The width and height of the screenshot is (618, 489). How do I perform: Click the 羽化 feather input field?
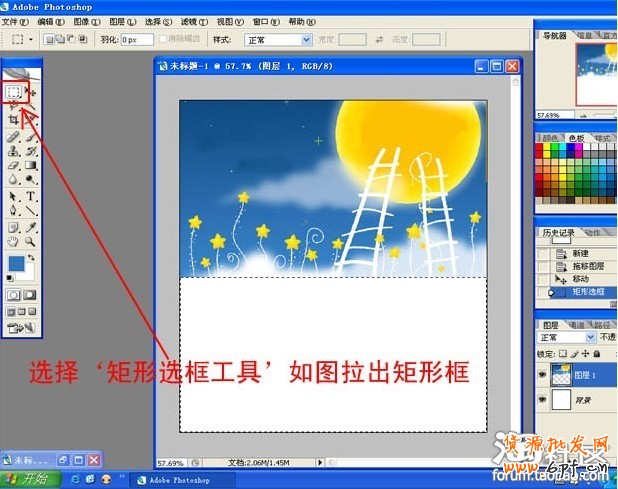coord(137,39)
